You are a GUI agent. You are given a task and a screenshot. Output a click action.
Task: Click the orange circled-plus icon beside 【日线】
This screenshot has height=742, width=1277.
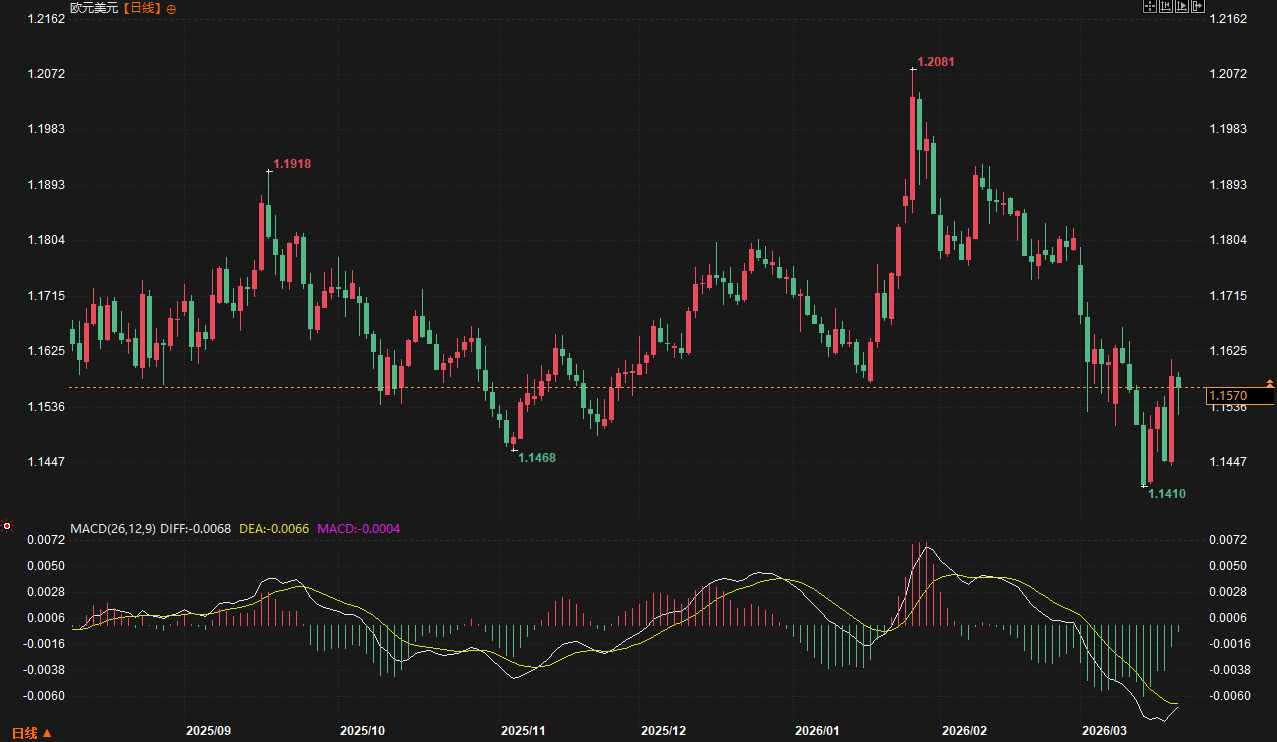click(171, 9)
